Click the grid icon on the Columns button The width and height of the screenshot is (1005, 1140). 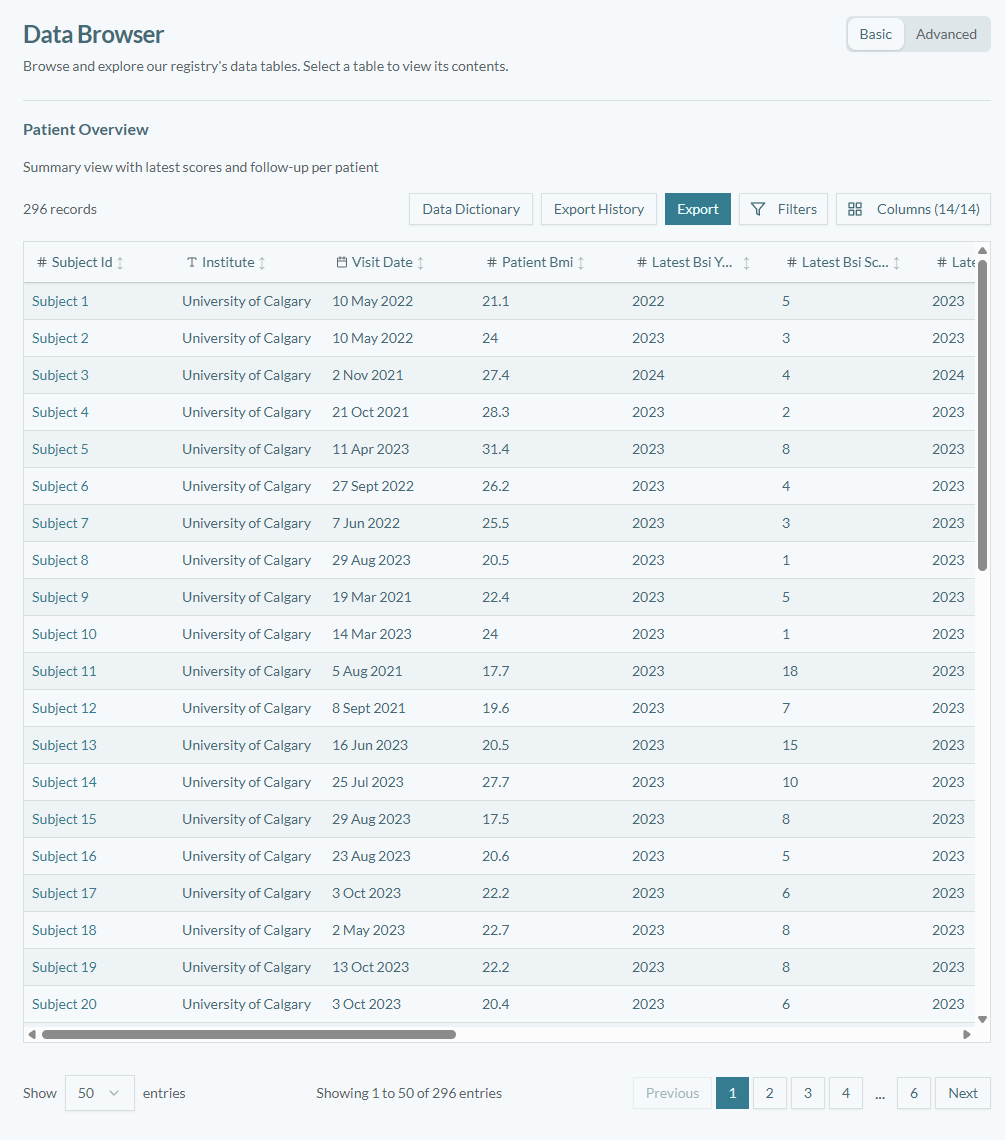click(855, 209)
